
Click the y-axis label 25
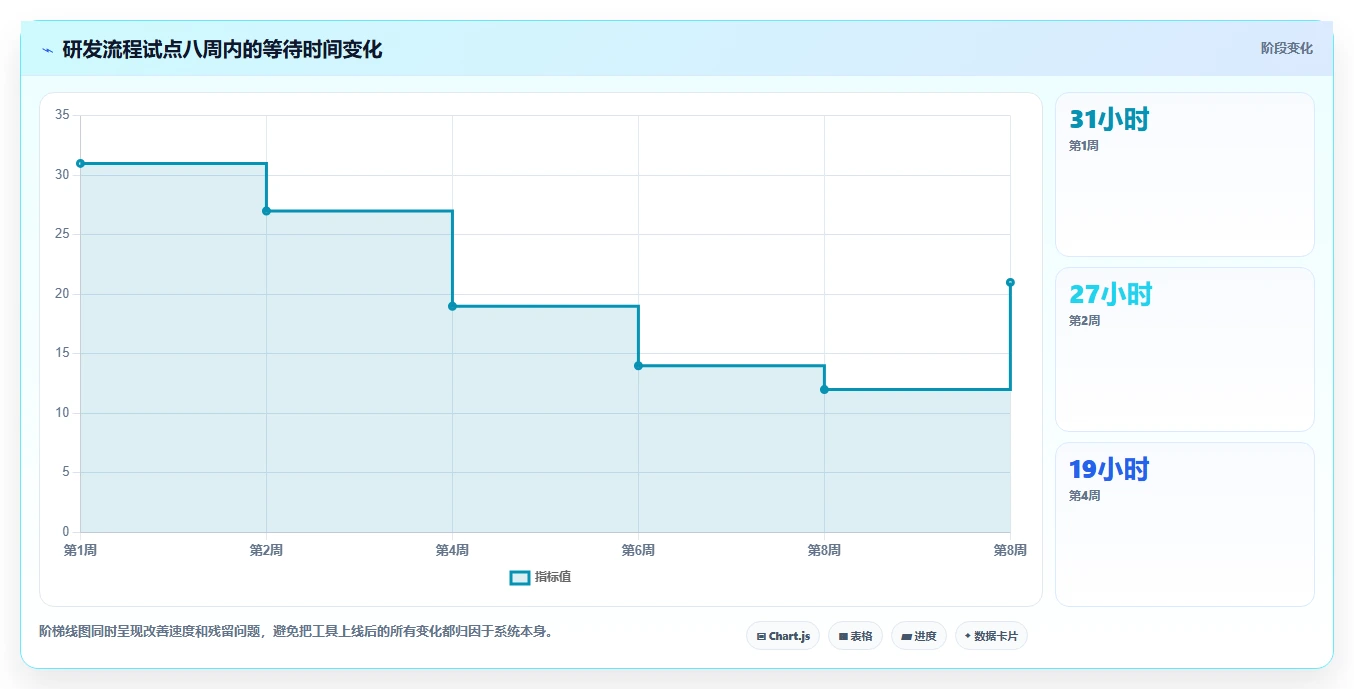62,234
